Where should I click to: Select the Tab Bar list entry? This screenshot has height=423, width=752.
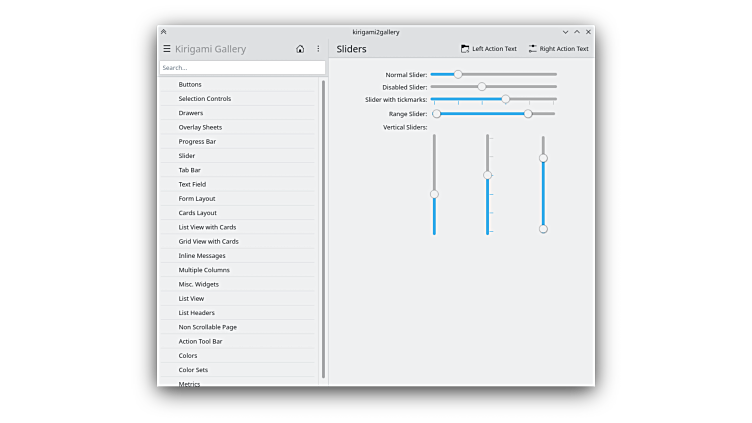pyautogui.click(x=190, y=170)
